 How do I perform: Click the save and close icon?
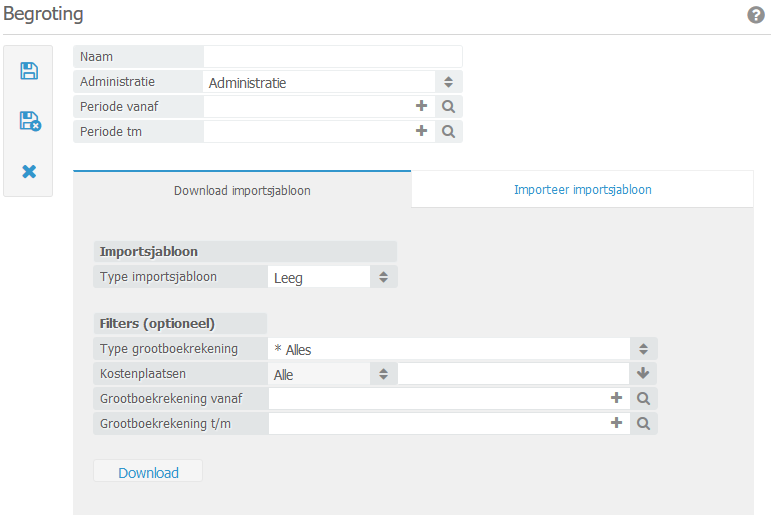[29, 121]
